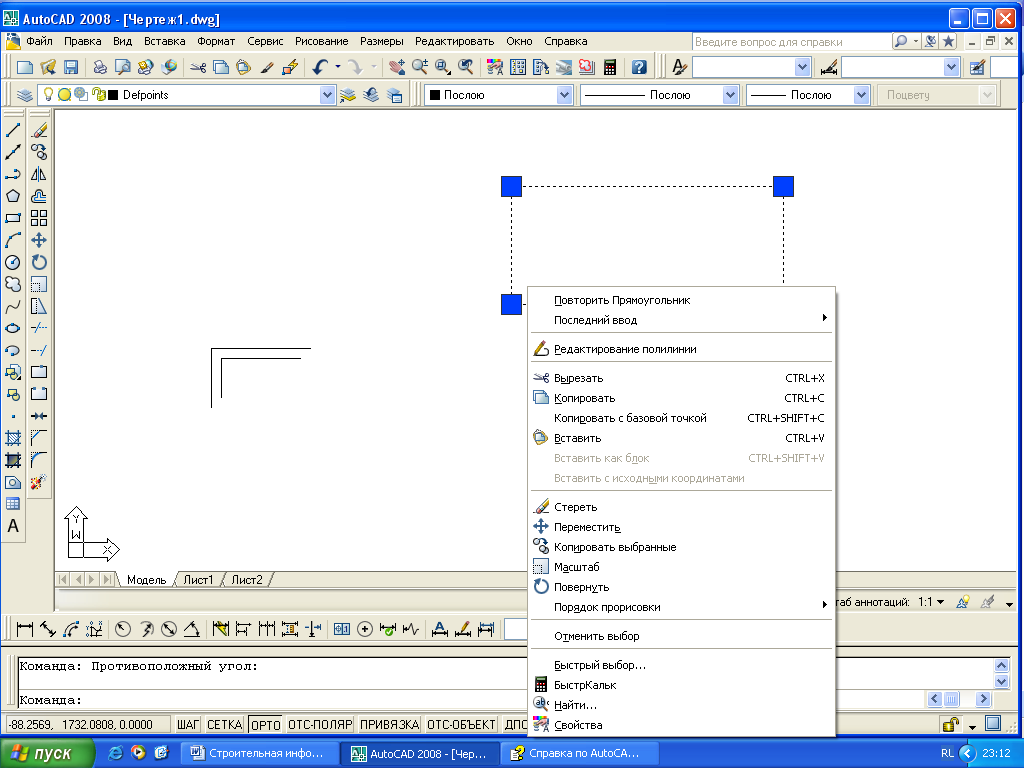Click the пуск Start button
Screen dimensions: 1024x768
pos(47,754)
